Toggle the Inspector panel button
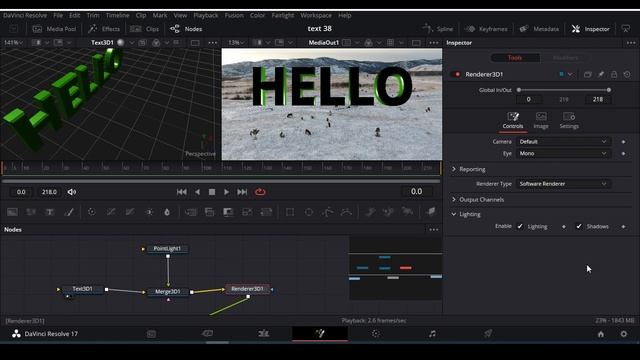The image size is (640, 360). click(591, 29)
